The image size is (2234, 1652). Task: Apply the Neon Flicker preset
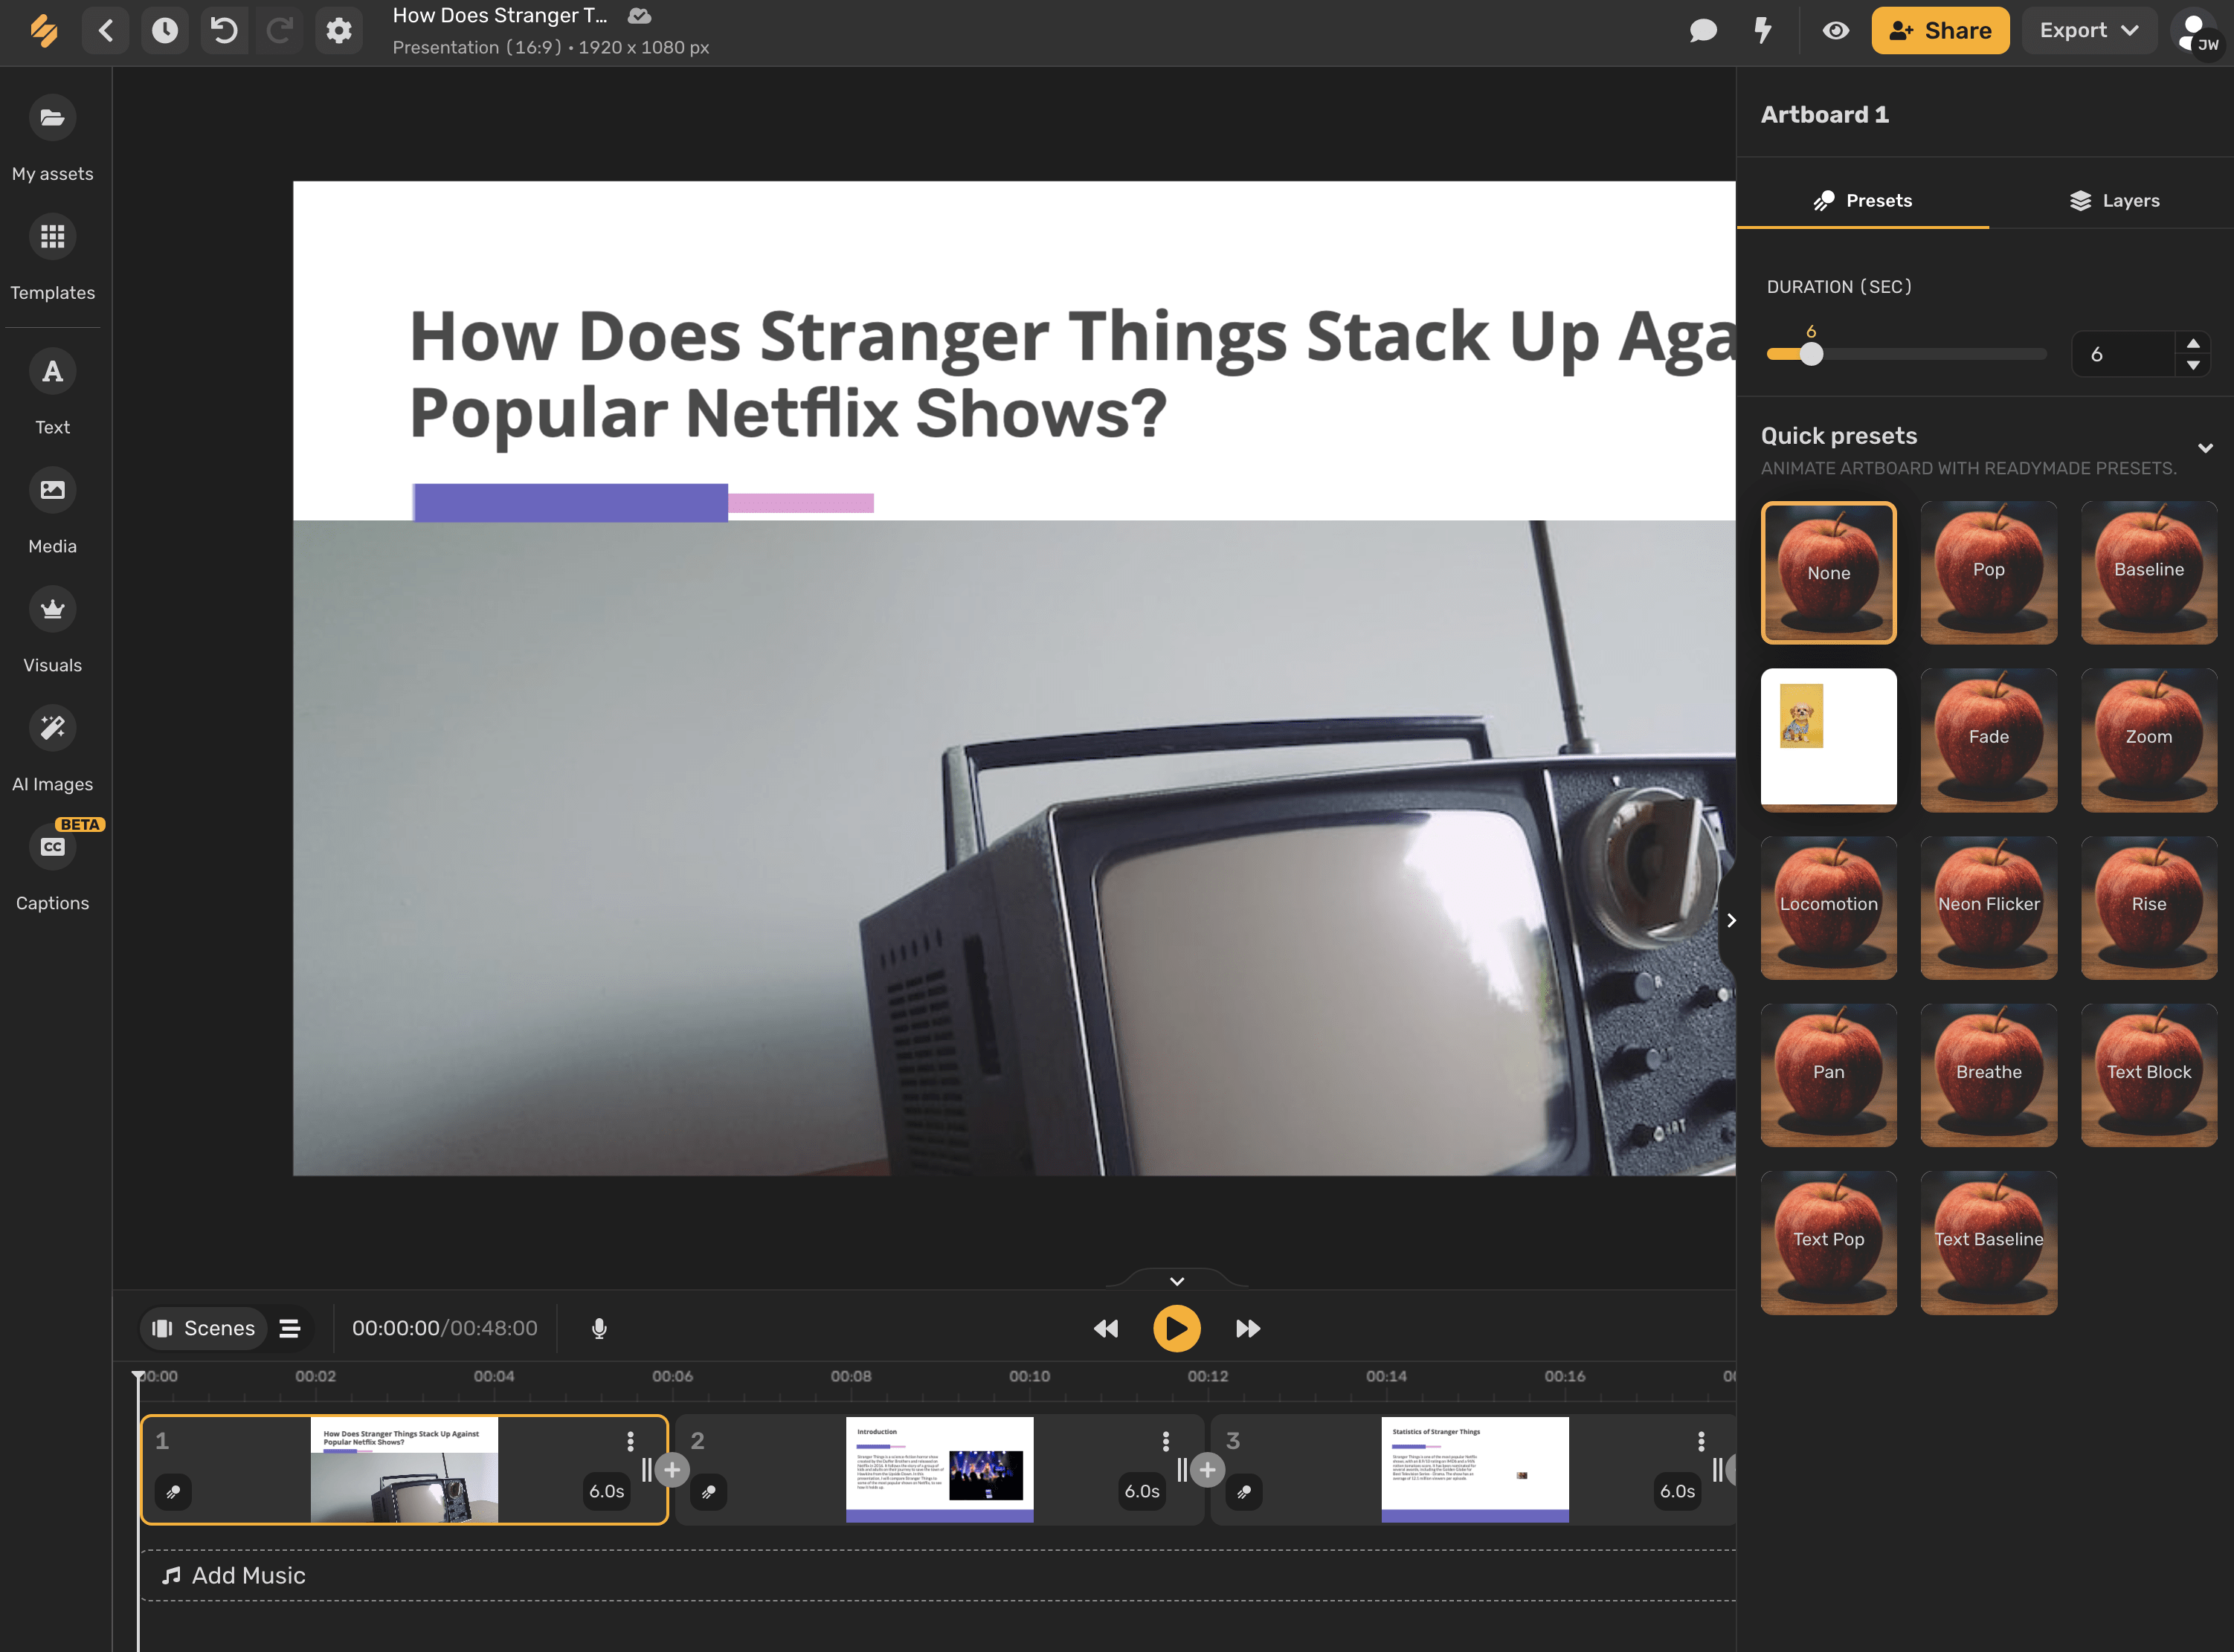(x=1988, y=908)
